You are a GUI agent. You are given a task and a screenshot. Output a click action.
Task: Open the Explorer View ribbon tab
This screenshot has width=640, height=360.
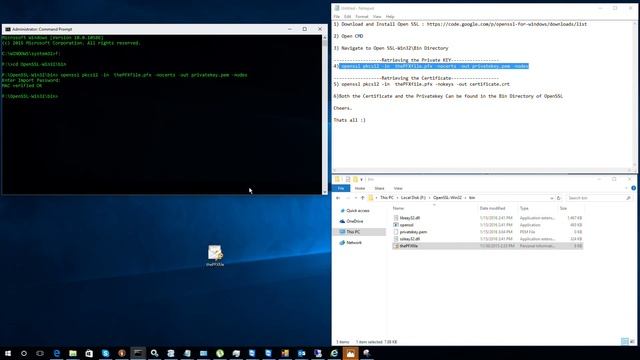pos(398,188)
